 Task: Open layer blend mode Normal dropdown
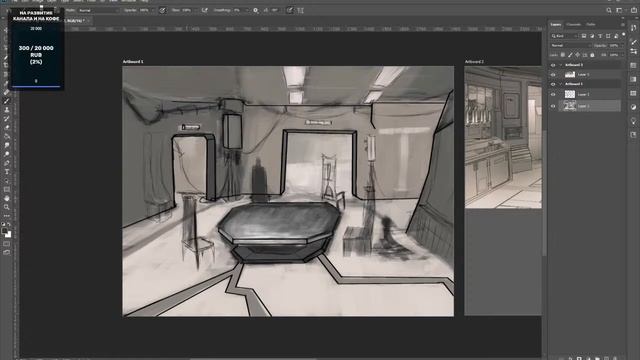click(570, 46)
